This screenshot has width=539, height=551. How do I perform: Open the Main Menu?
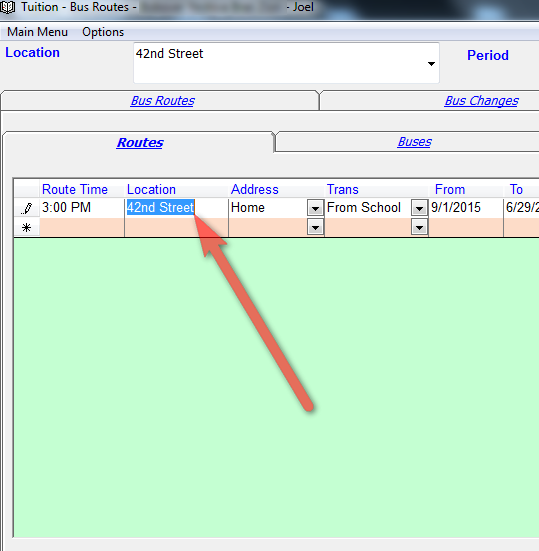37,32
